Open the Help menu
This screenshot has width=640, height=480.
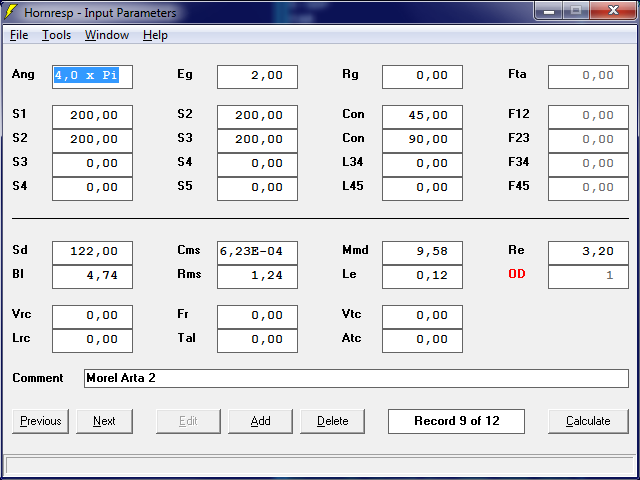coord(155,35)
